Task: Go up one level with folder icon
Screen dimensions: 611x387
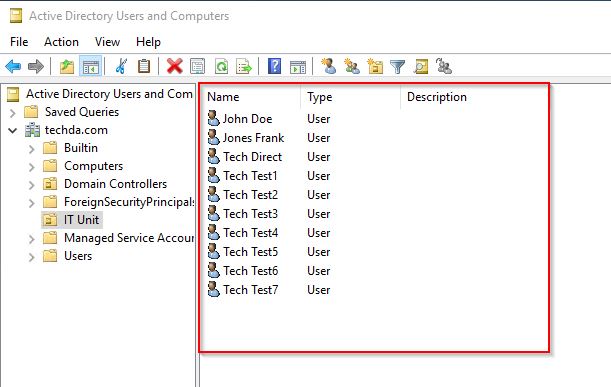Action: point(67,67)
